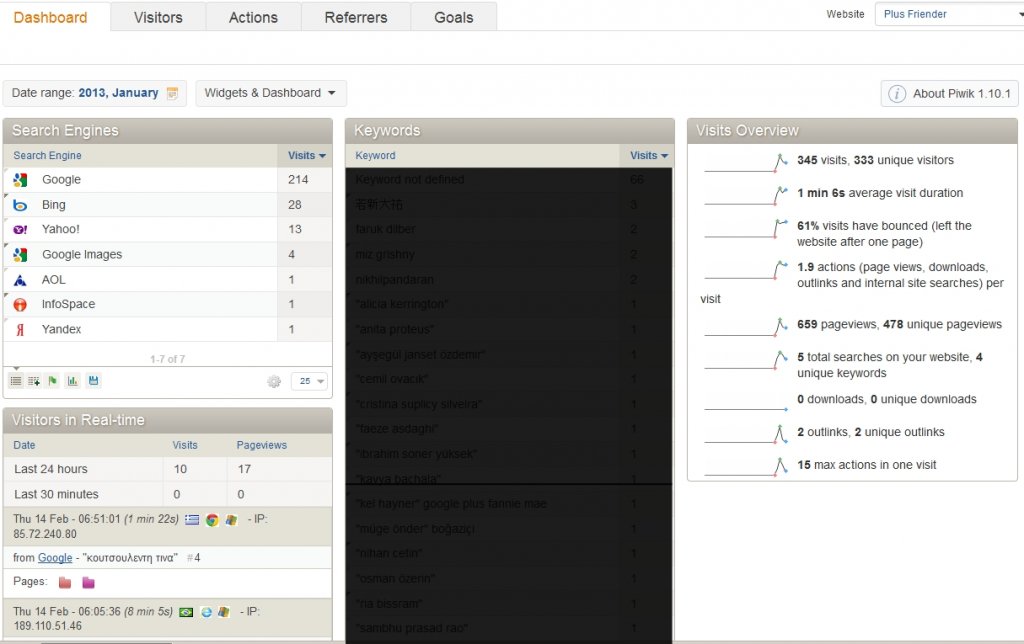The height and width of the screenshot is (644, 1024).
Task: Sort Search Engines by the Visits column header
Action: [x=306, y=155]
